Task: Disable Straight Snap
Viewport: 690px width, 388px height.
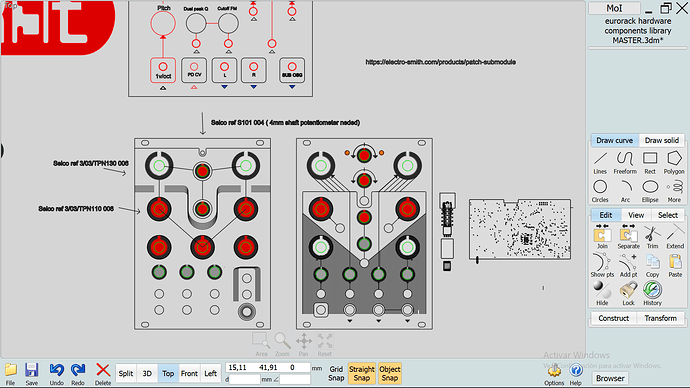Action: (362, 373)
